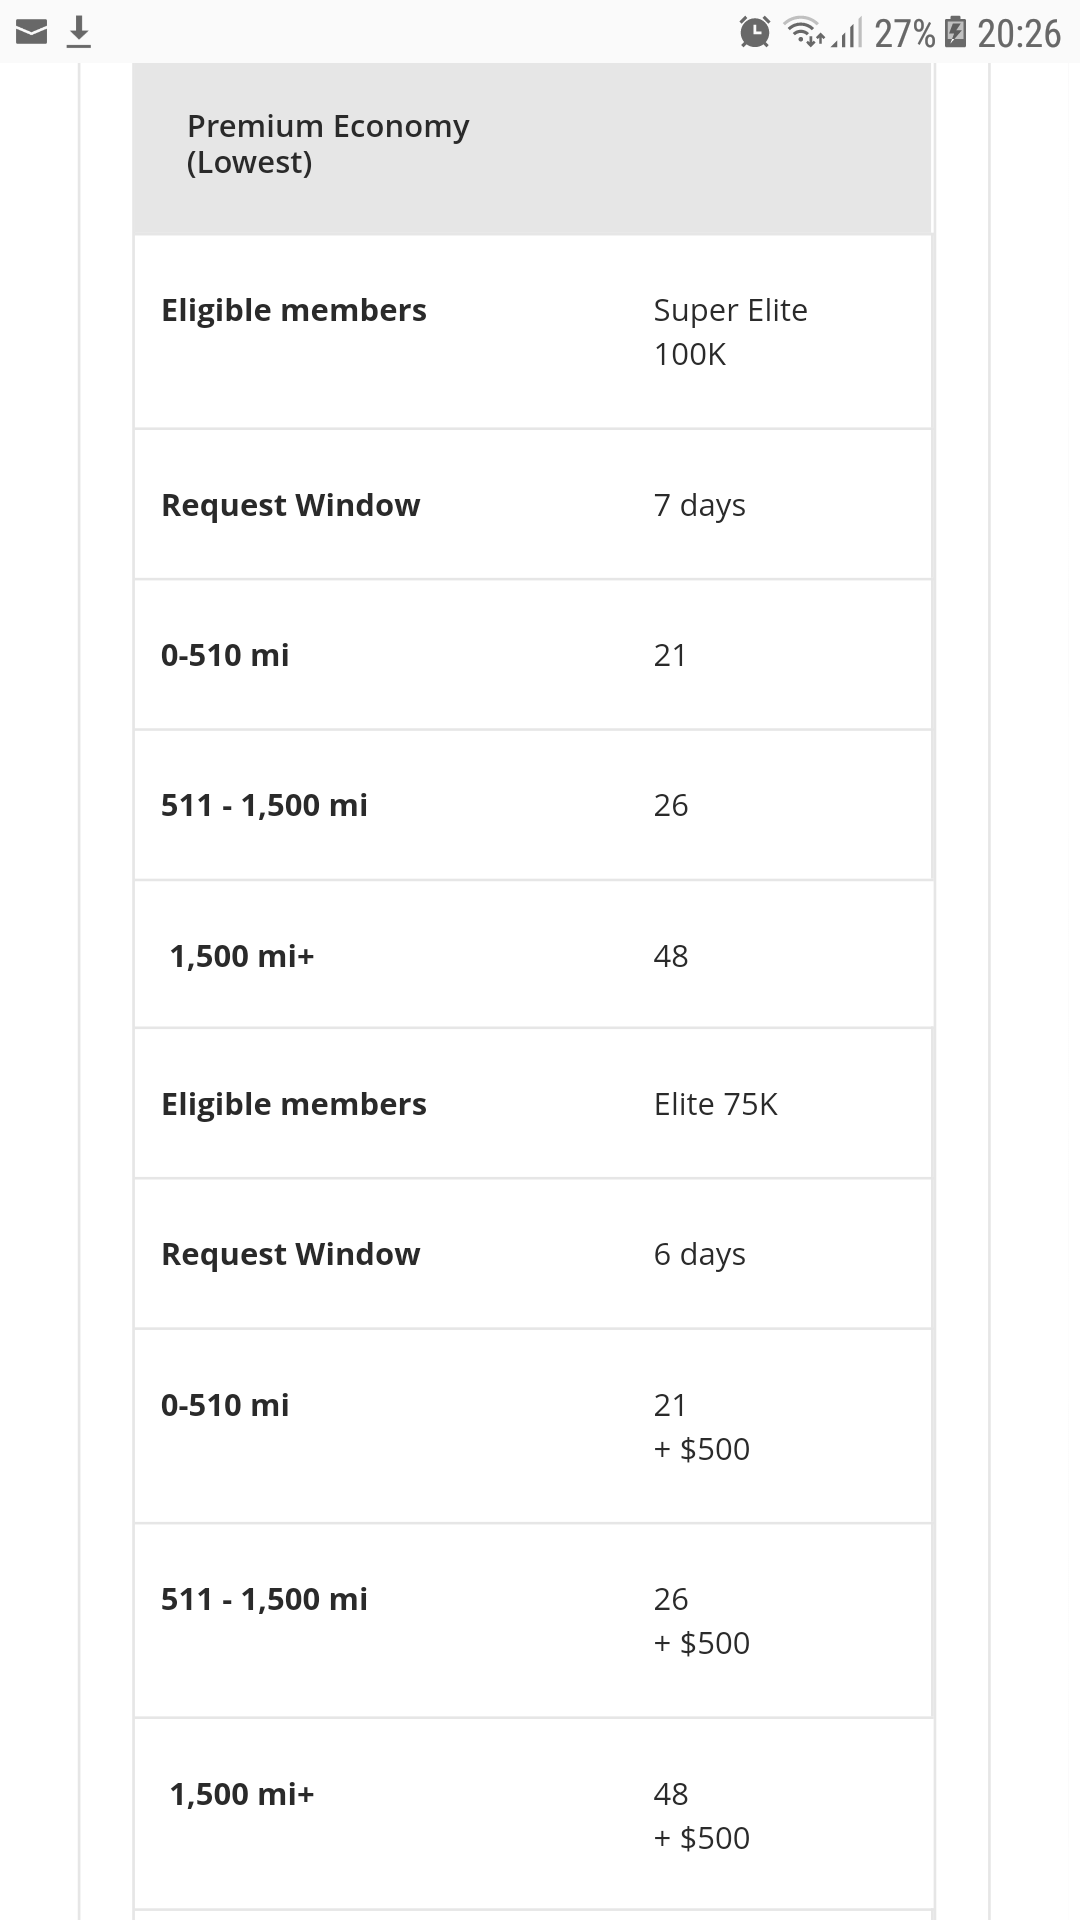1080x1920 pixels.
Task: Tap the 27% battery percentage
Action: click(905, 34)
